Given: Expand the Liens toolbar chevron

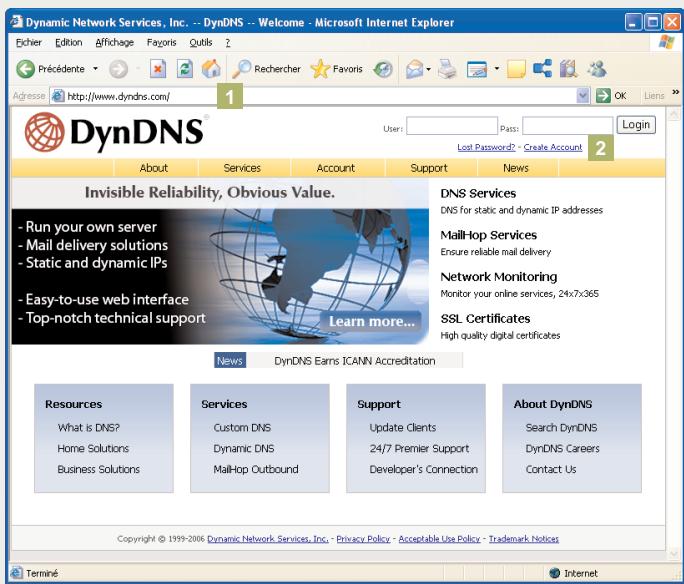Looking at the screenshot, I should pyautogui.click(x=676, y=92).
